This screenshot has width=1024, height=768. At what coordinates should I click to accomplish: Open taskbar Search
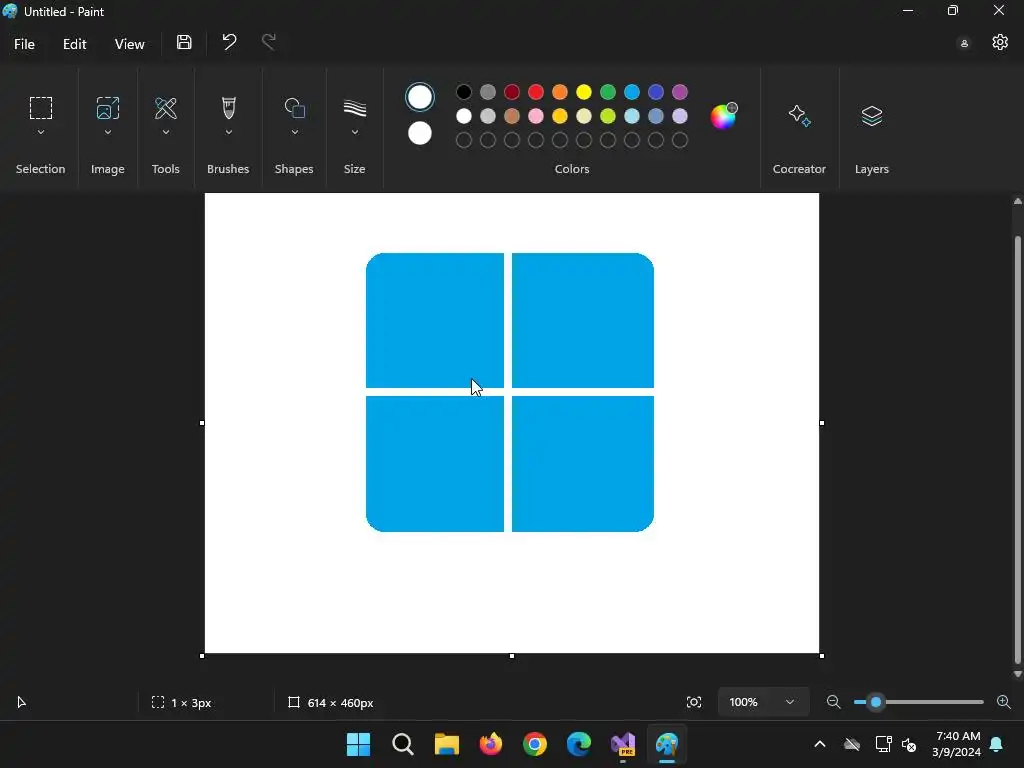(402, 744)
